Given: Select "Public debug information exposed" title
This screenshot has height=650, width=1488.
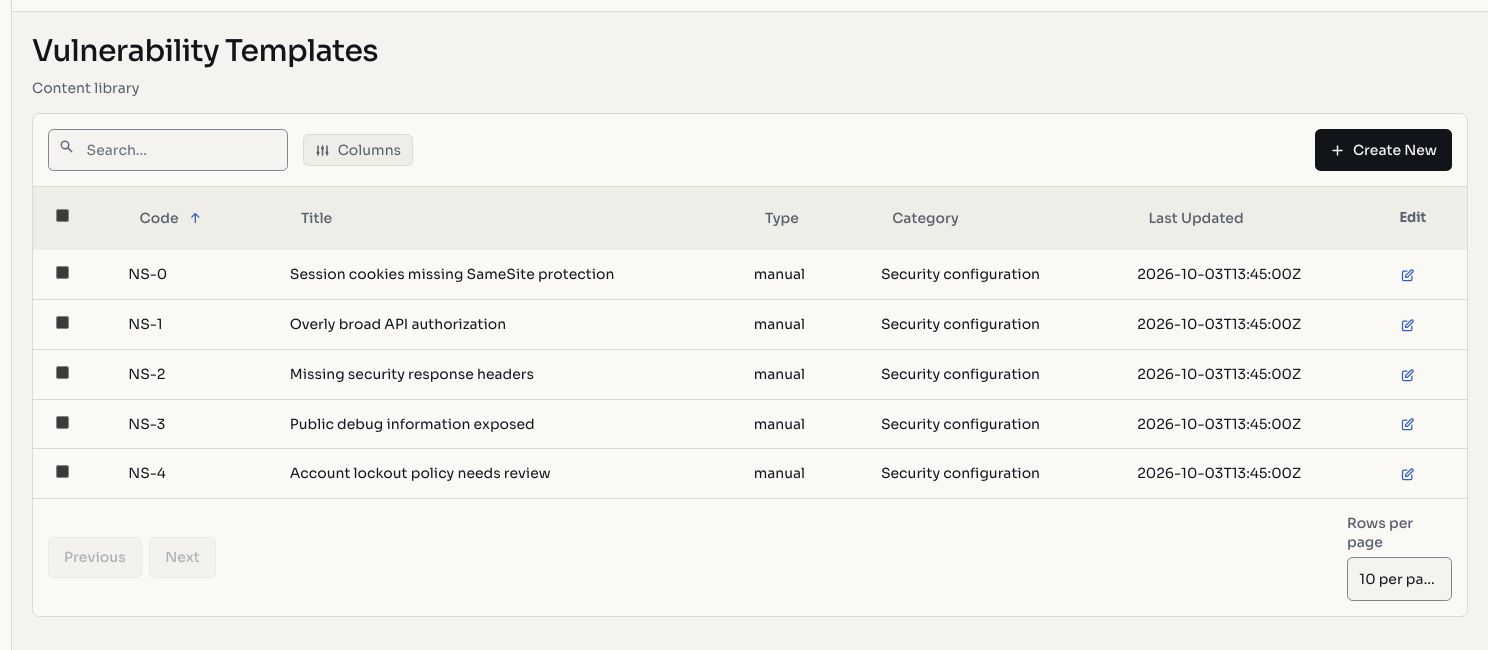Looking at the screenshot, I should (412, 424).
